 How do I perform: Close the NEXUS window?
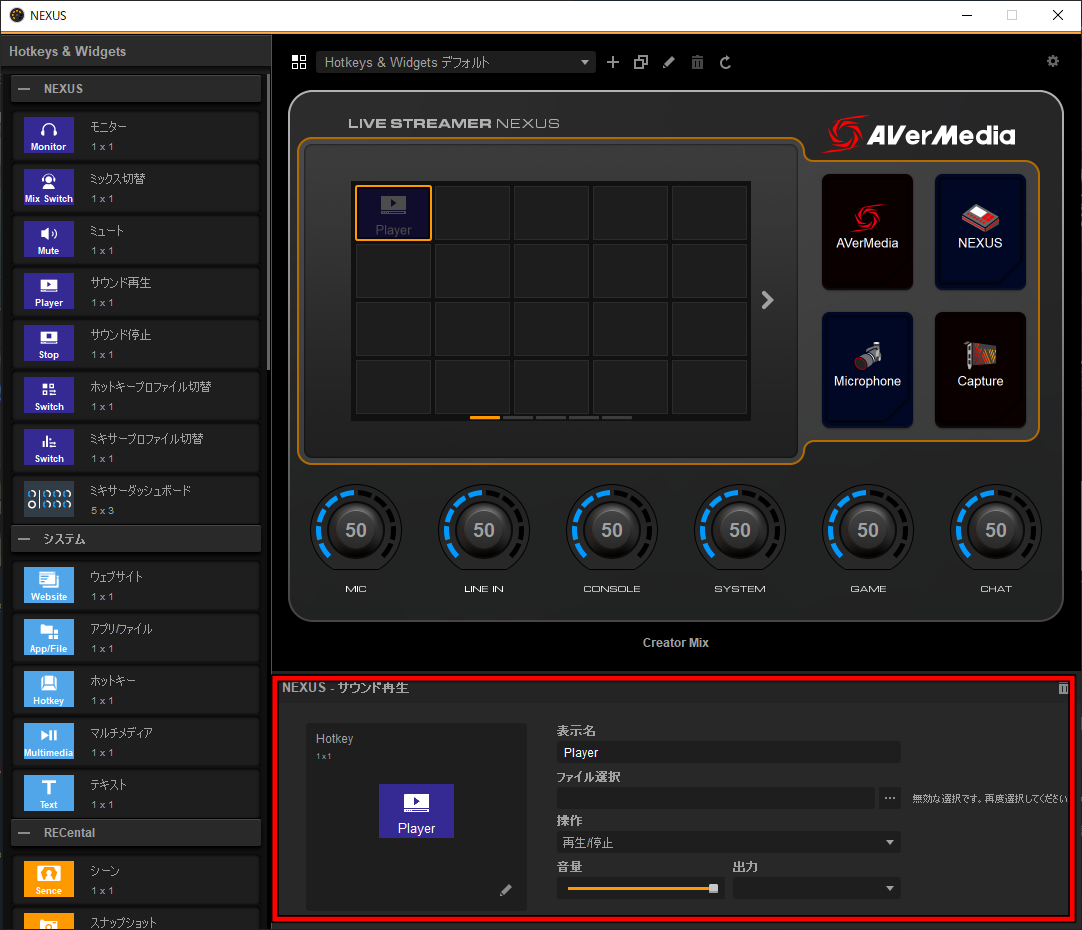(1058, 15)
